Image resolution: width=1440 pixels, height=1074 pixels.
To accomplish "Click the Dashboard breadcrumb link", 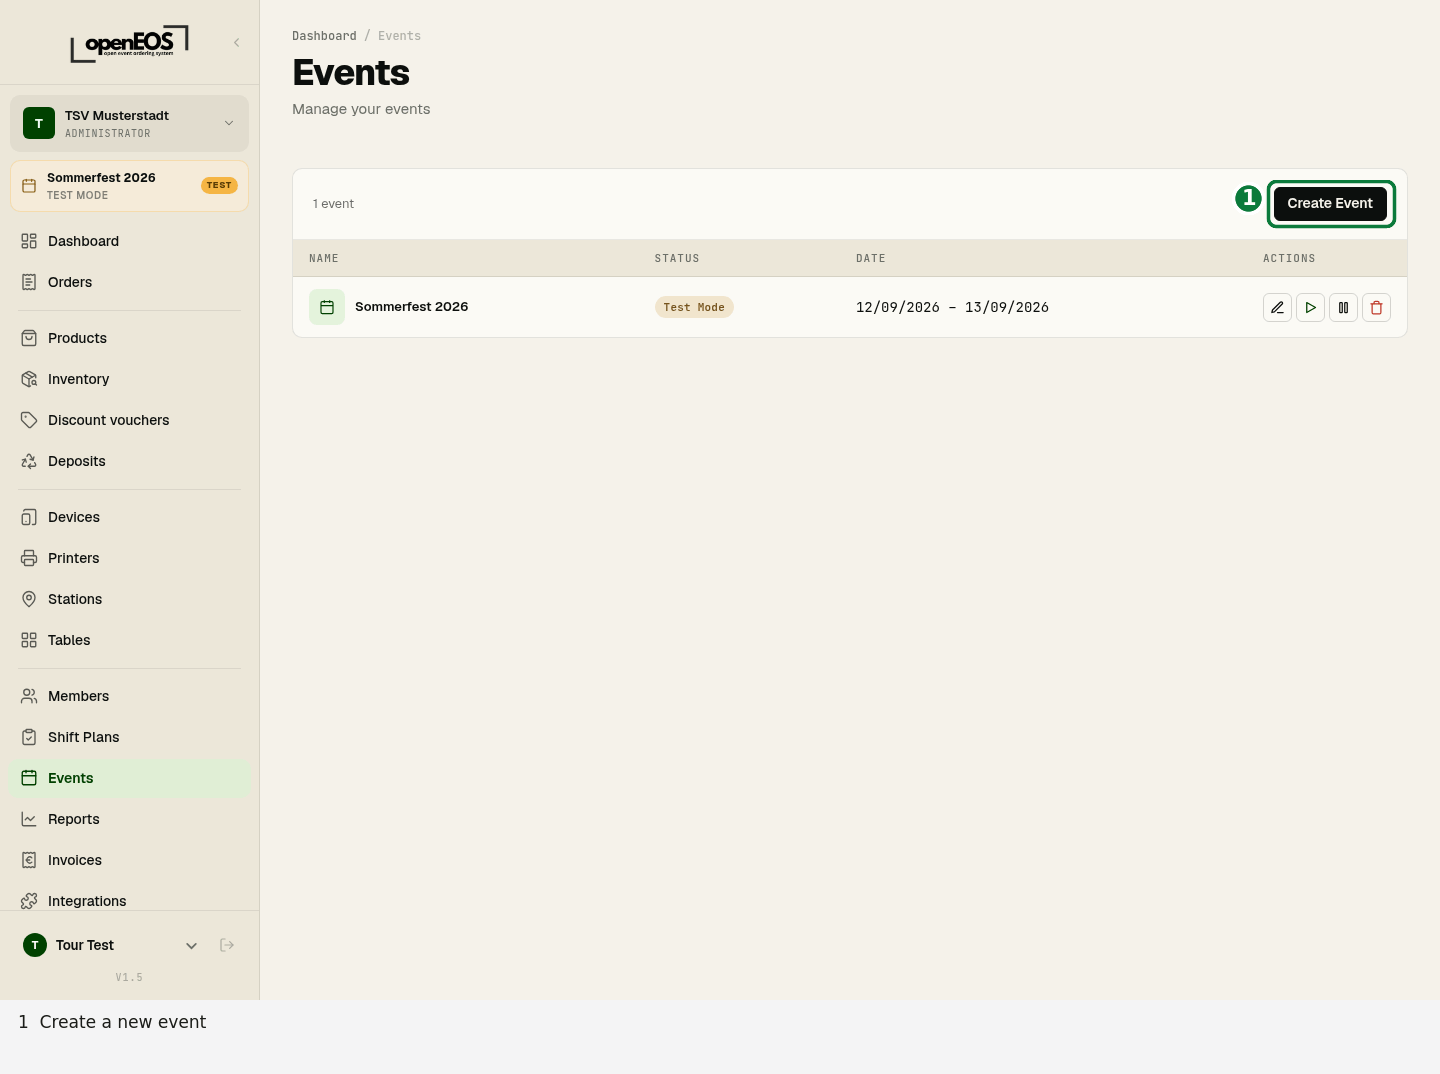I will pyautogui.click(x=324, y=36).
